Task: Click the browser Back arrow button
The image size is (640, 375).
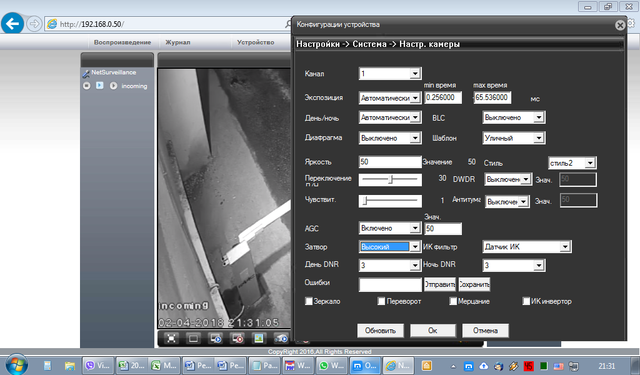Action: 12,24
